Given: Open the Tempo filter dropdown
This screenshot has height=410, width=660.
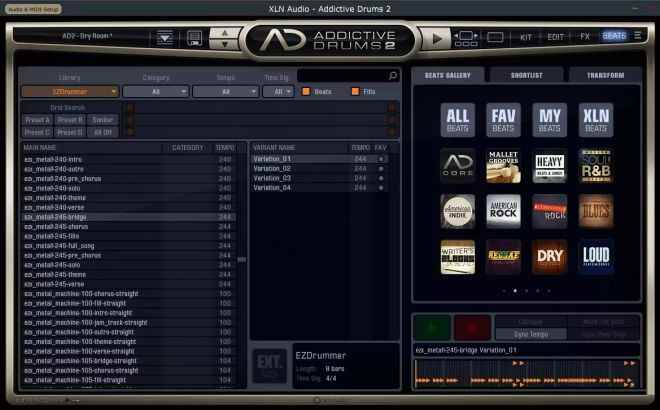Looking at the screenshot, I should click(225, 91).
